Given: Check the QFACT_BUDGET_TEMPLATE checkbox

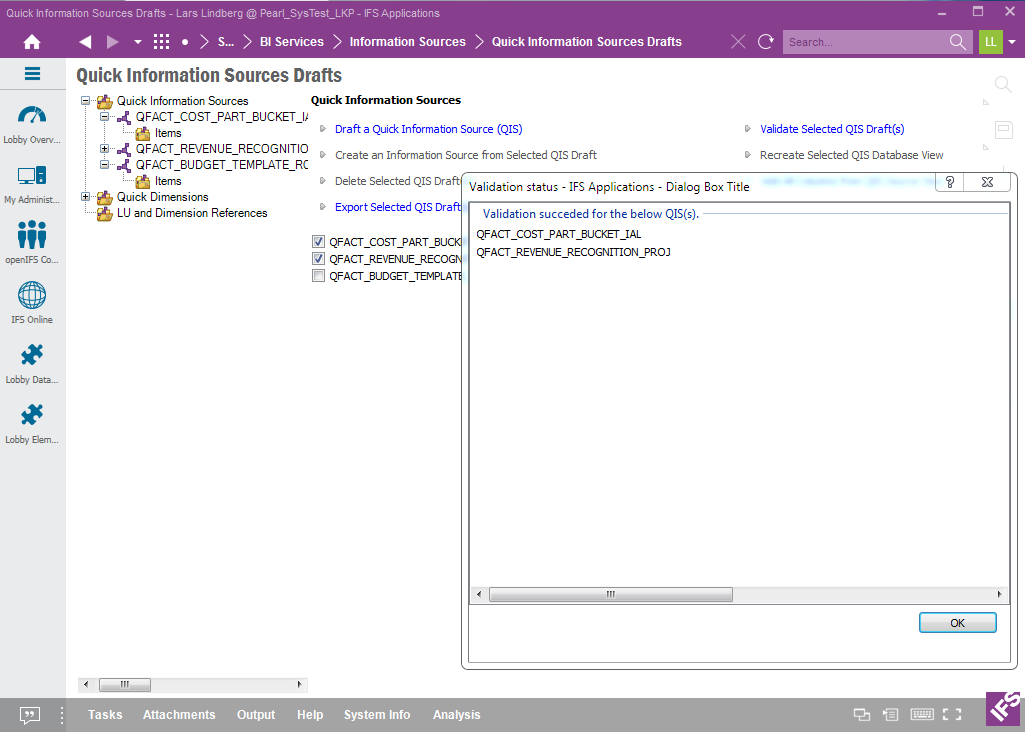Looking at the screenshot, I should point(318,276).
